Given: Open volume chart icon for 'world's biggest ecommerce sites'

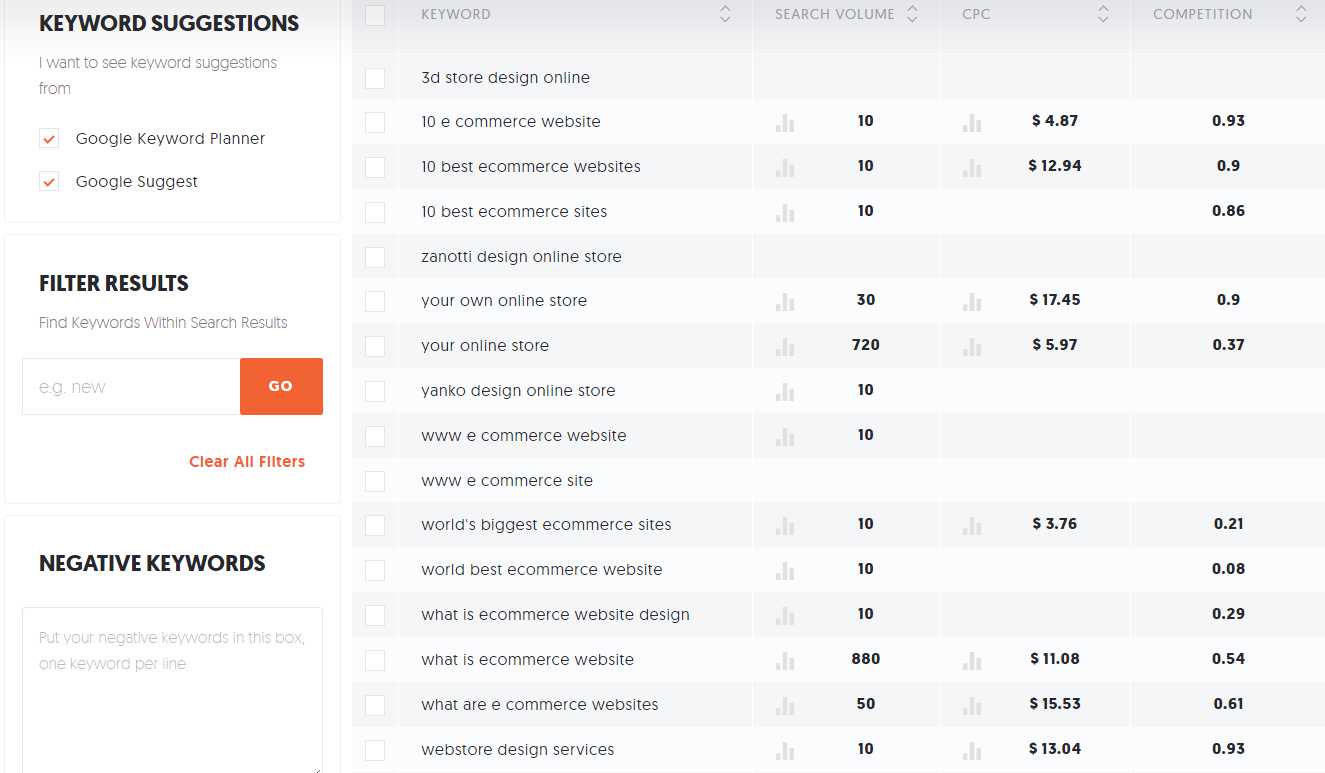Looking at the screenshot, I should point(785,525).
